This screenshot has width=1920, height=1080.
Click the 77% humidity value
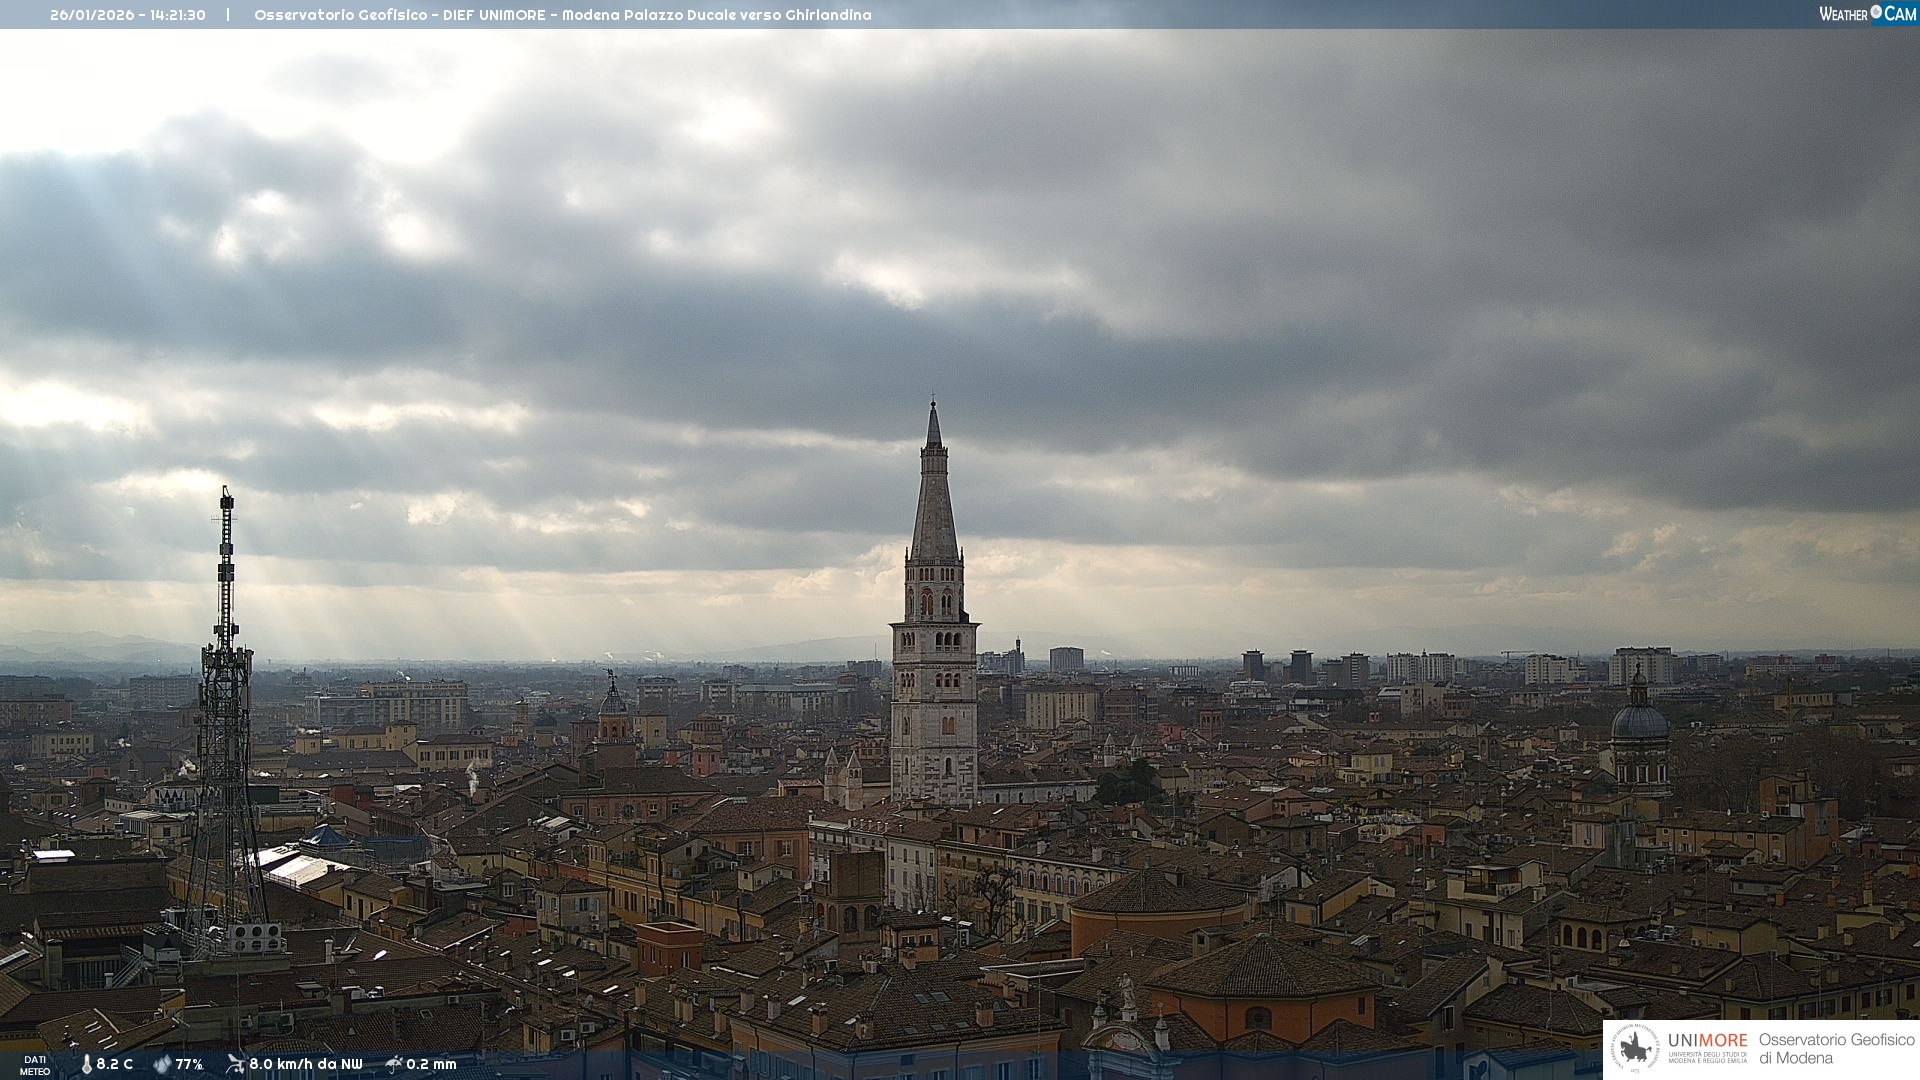[x=189, y=1064]
